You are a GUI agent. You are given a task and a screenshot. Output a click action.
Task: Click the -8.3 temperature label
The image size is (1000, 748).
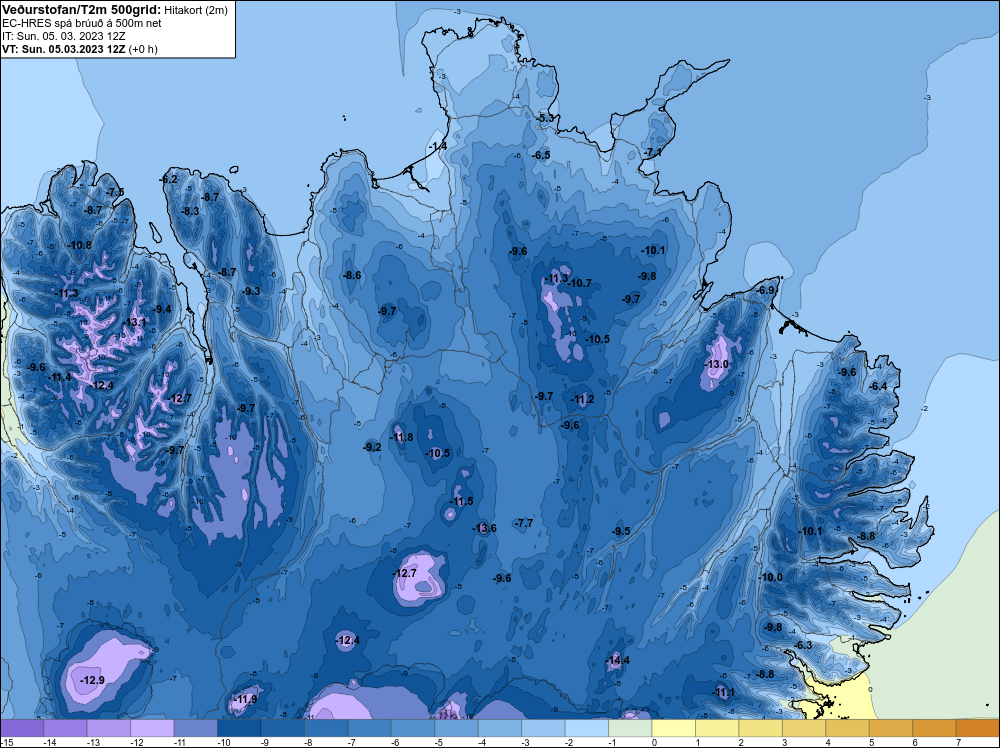[191, 211]
